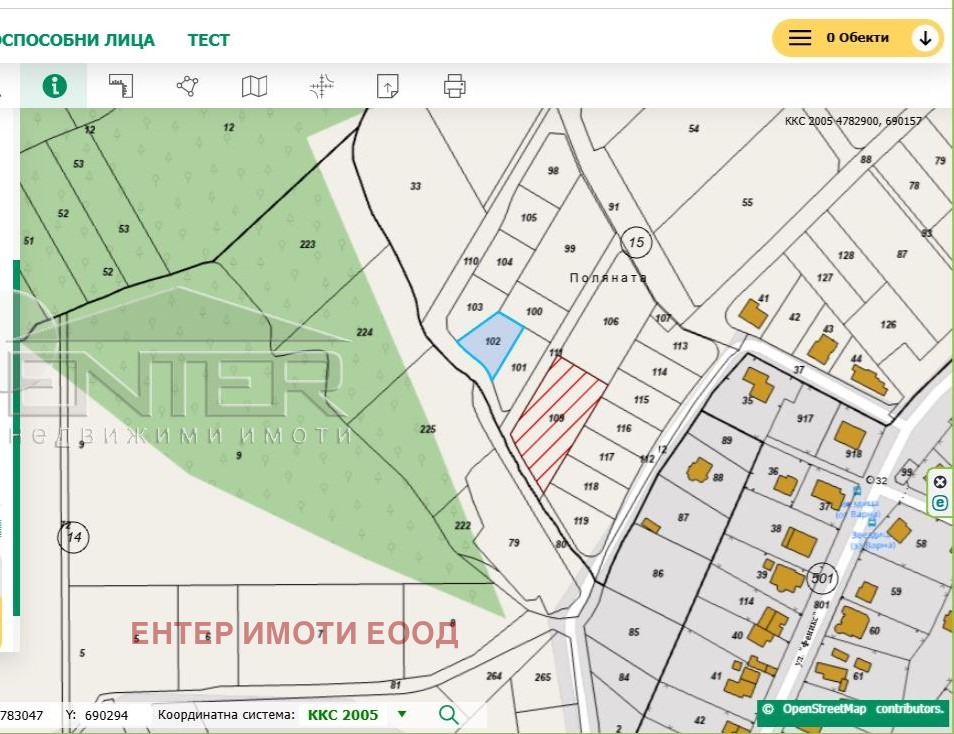This screenshot has width=954, height=734.
Task: Open the export document tool
Action: coord(388,86)
